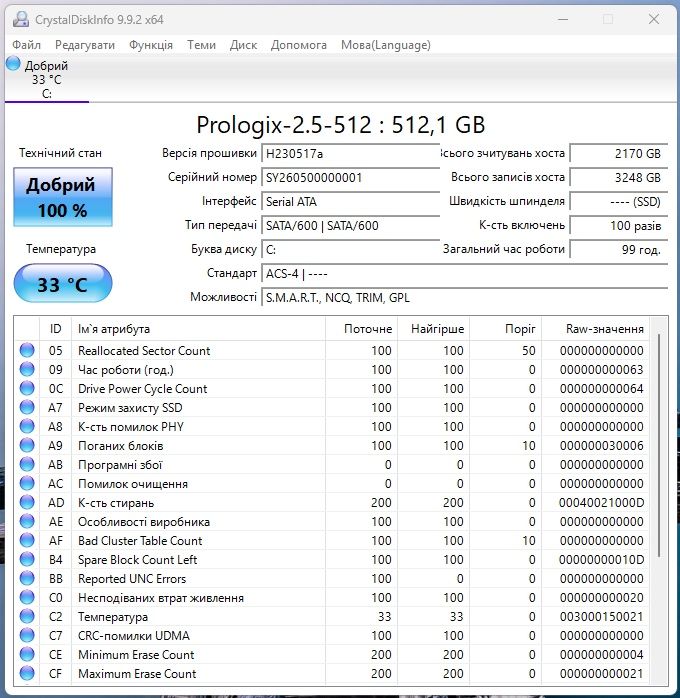
Task: Select the blue drive status orb for disk C:
Action: tap(13, 64)
